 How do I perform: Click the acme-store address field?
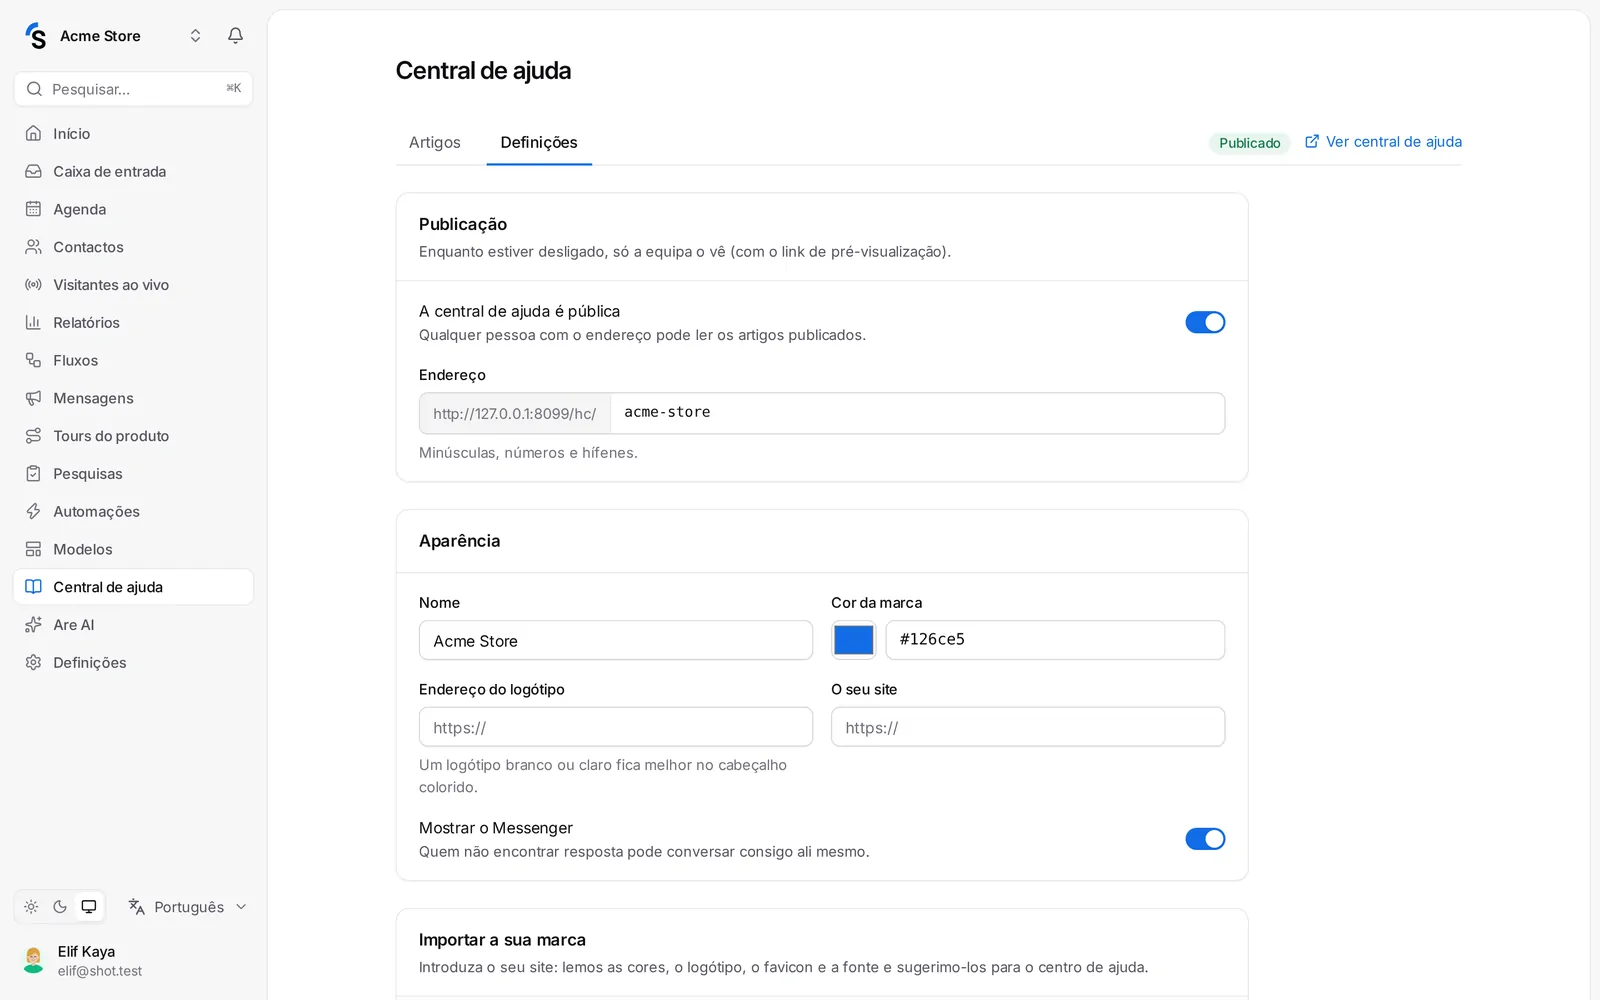(917, 413)
